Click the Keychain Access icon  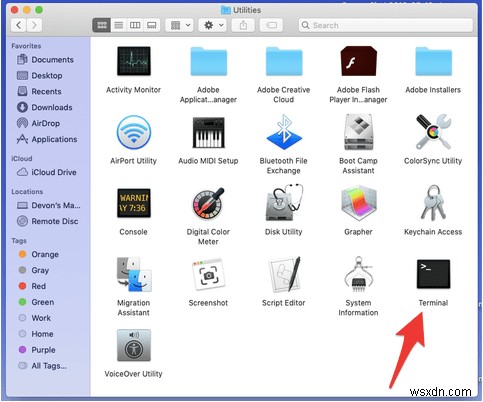[433, 203]
